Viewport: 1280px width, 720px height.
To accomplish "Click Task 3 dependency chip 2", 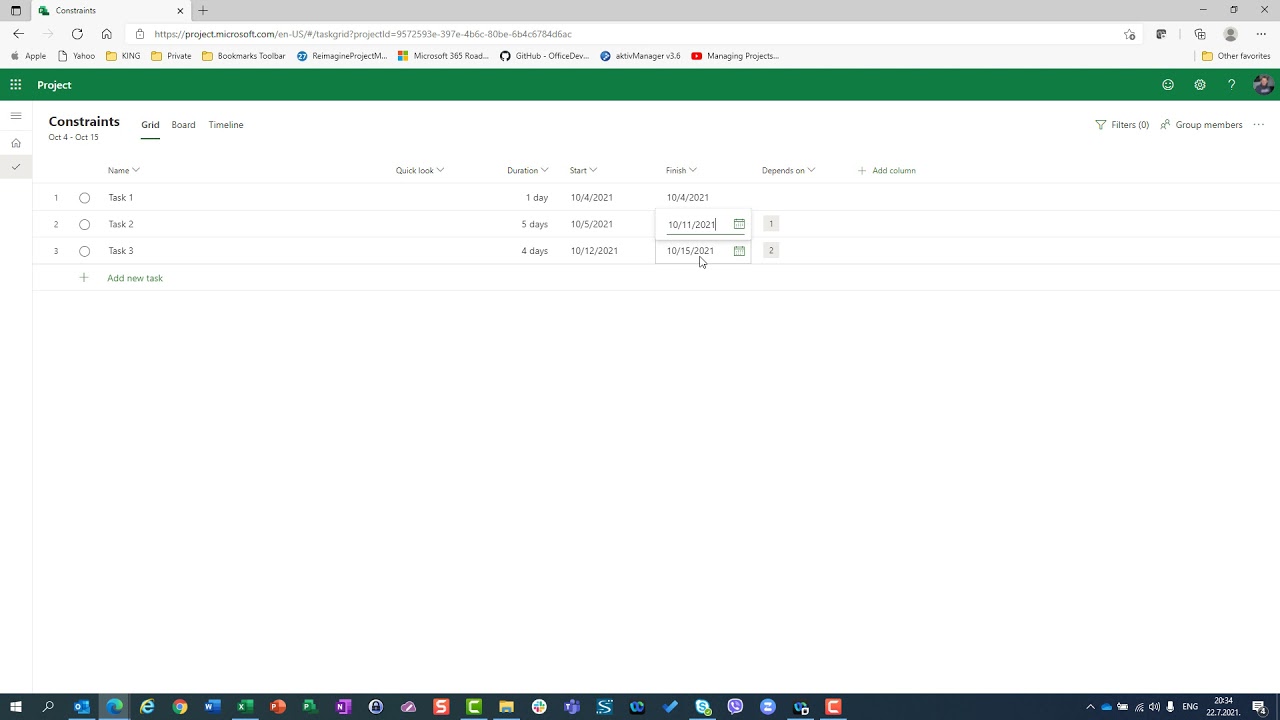I will [771, 250].
